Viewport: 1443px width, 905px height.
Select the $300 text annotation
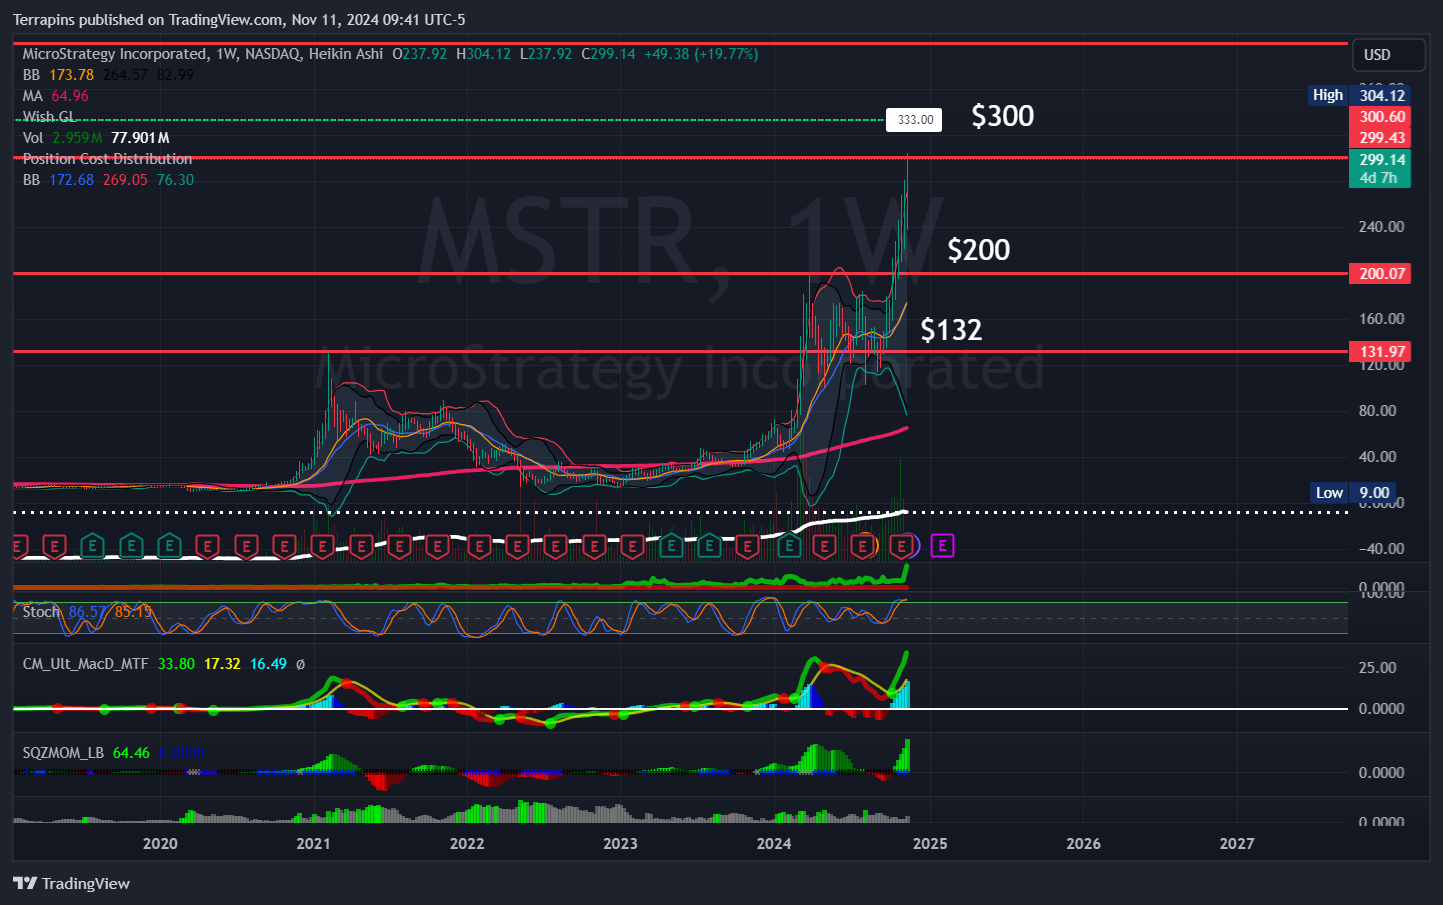pos(1003,116)
